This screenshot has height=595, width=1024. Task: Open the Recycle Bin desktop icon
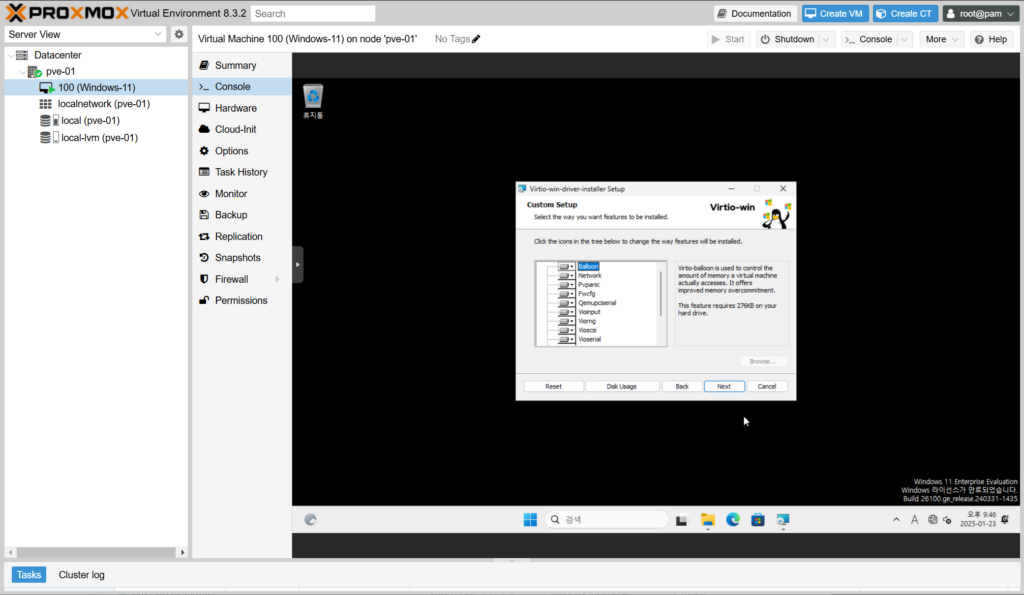click(313, 98)
